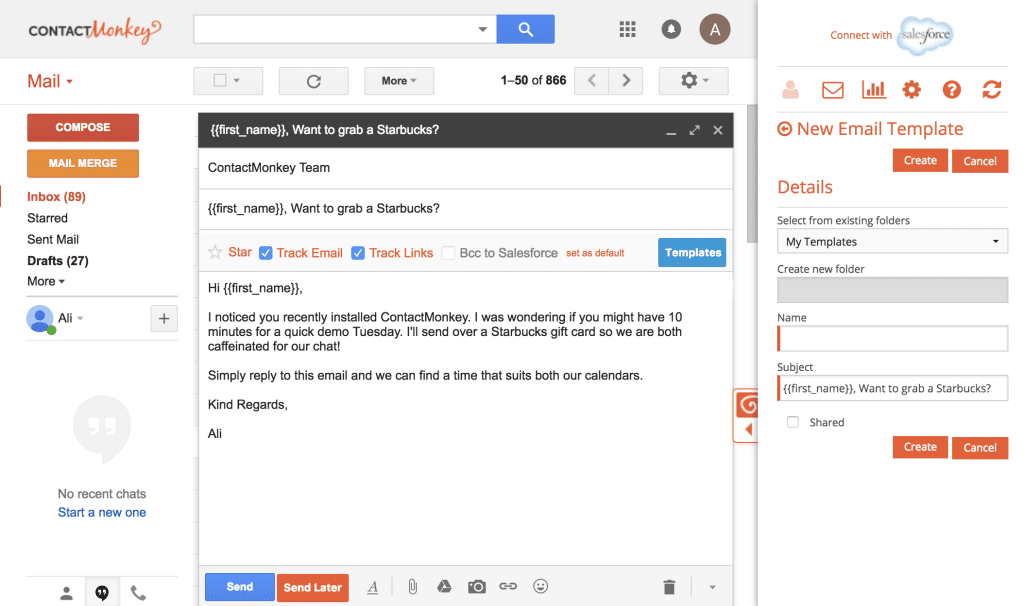Click 'Start a new one' chat link

point(102,513)
